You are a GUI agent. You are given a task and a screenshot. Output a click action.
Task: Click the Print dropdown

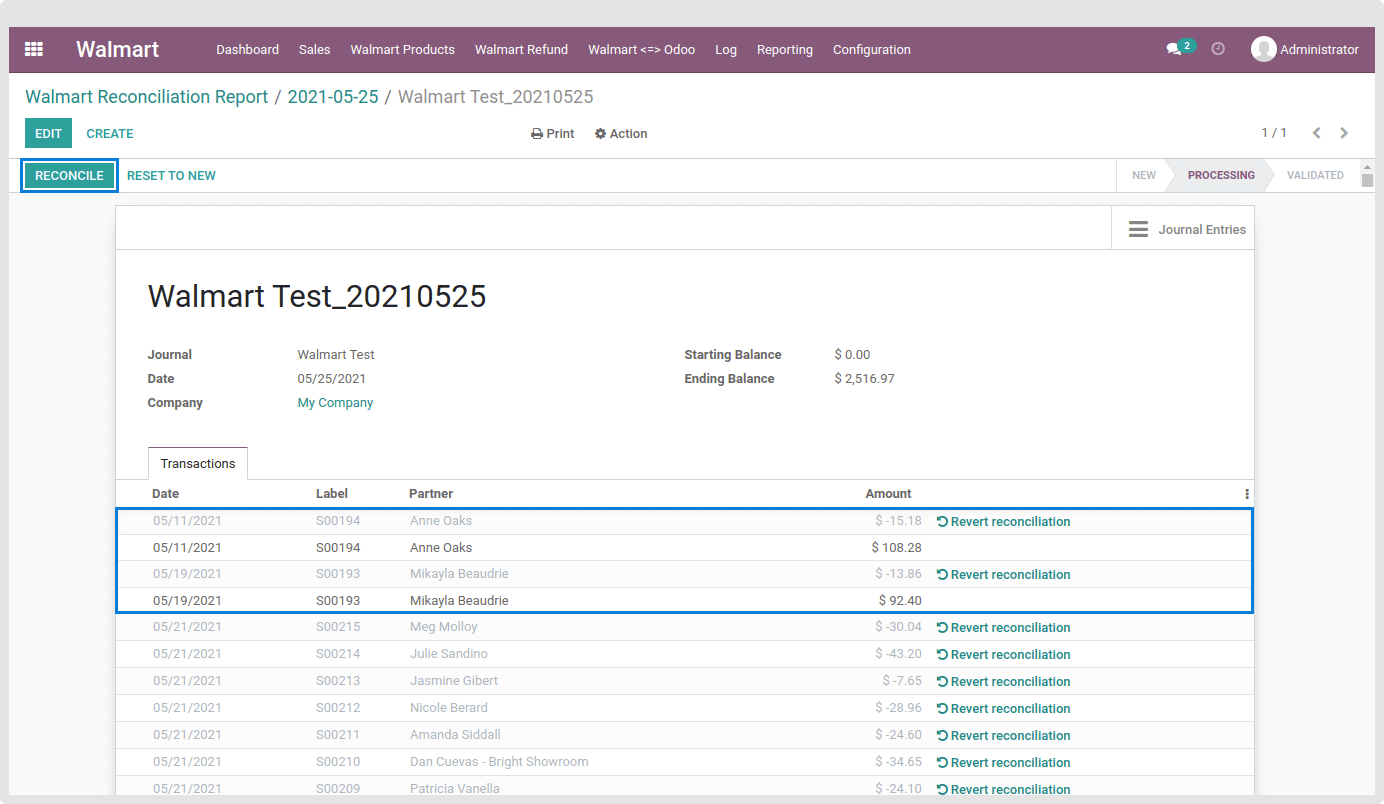click(x=553, y=134)
